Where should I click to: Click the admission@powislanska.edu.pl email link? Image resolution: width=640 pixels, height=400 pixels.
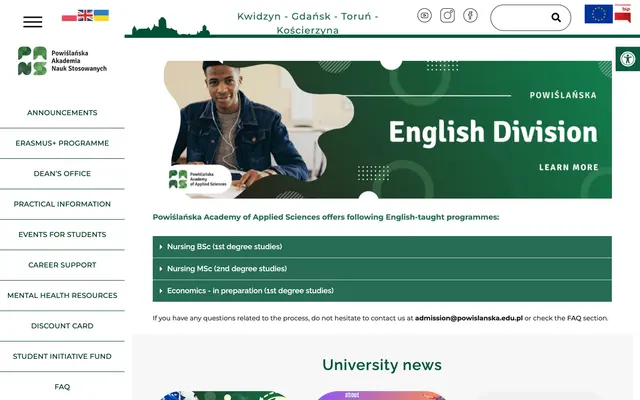469,318
